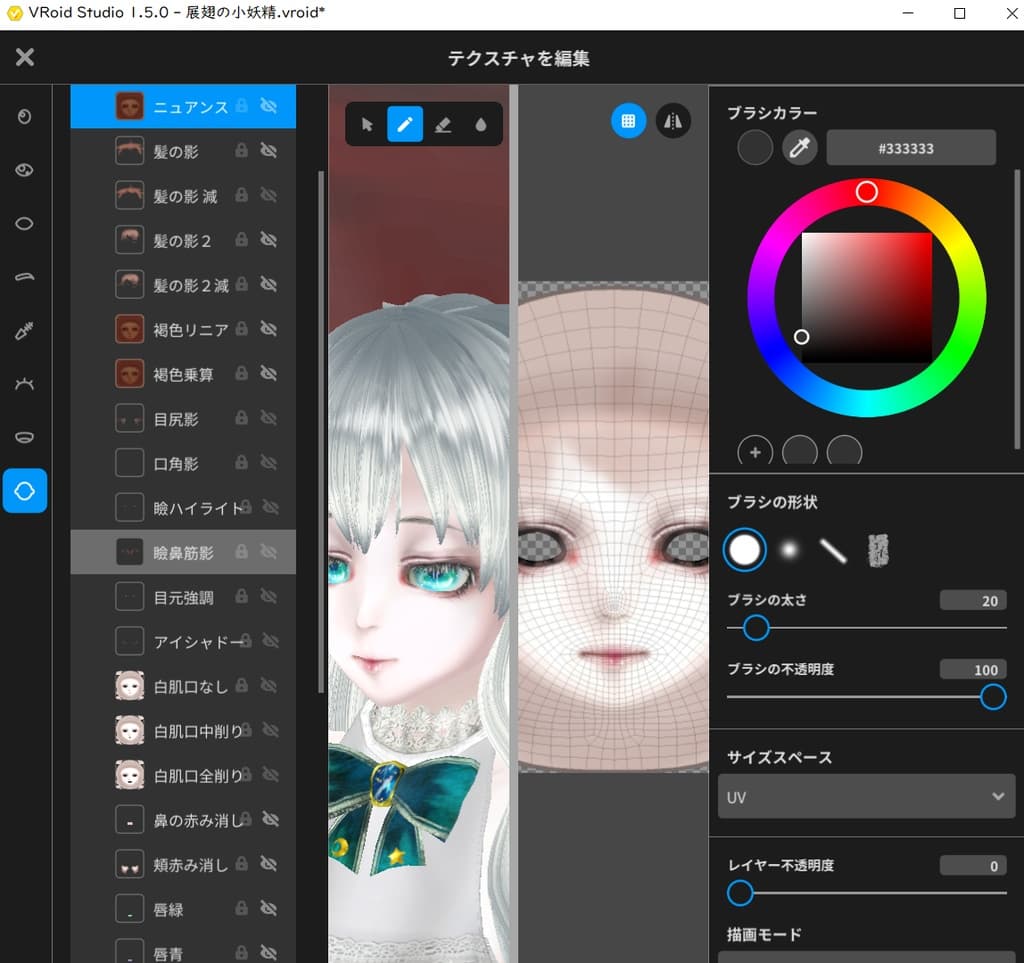The image size is (1024, 963).
Task: Show the 髪の影 layer
Action: pos(268,150)
